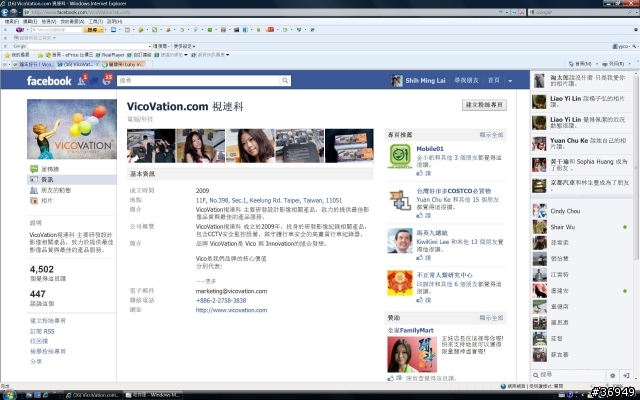The height and width of the screenshot is (400, 640).
Task: Open the FamilyMart sponsored ad title
Action: coord(410,330)
